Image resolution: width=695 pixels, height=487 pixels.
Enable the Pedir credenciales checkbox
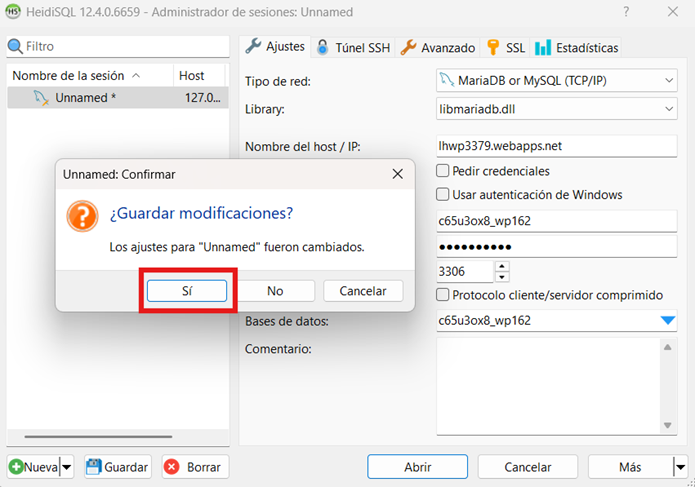442,171
